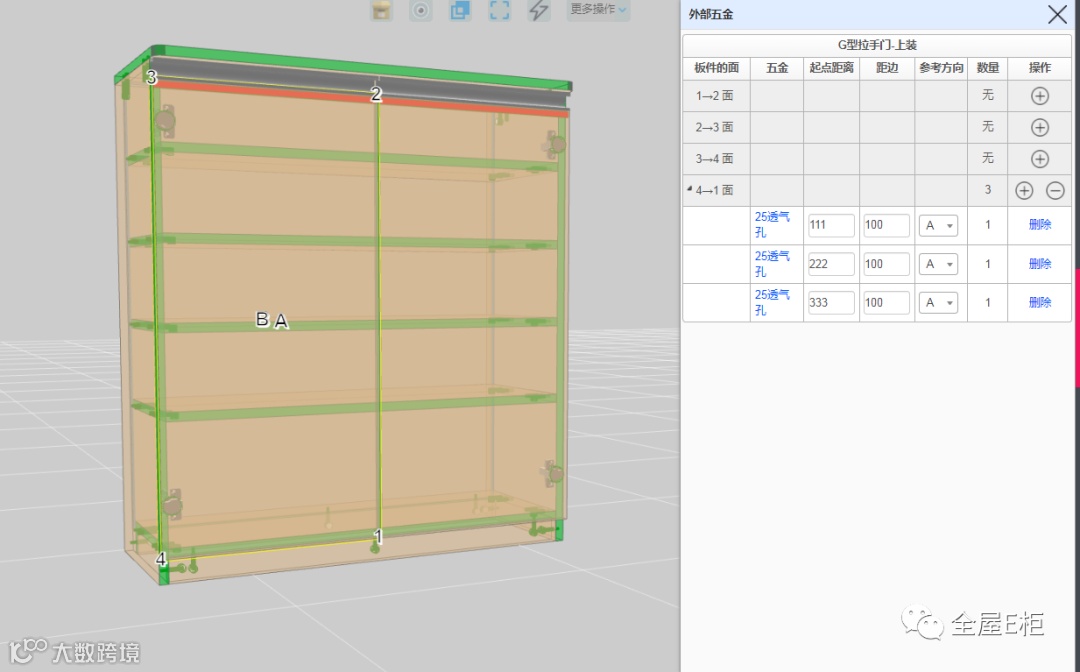Screen dimensions: 1080x672
Task: Click the 操作 column header
Action: (x=1040, y=67)
